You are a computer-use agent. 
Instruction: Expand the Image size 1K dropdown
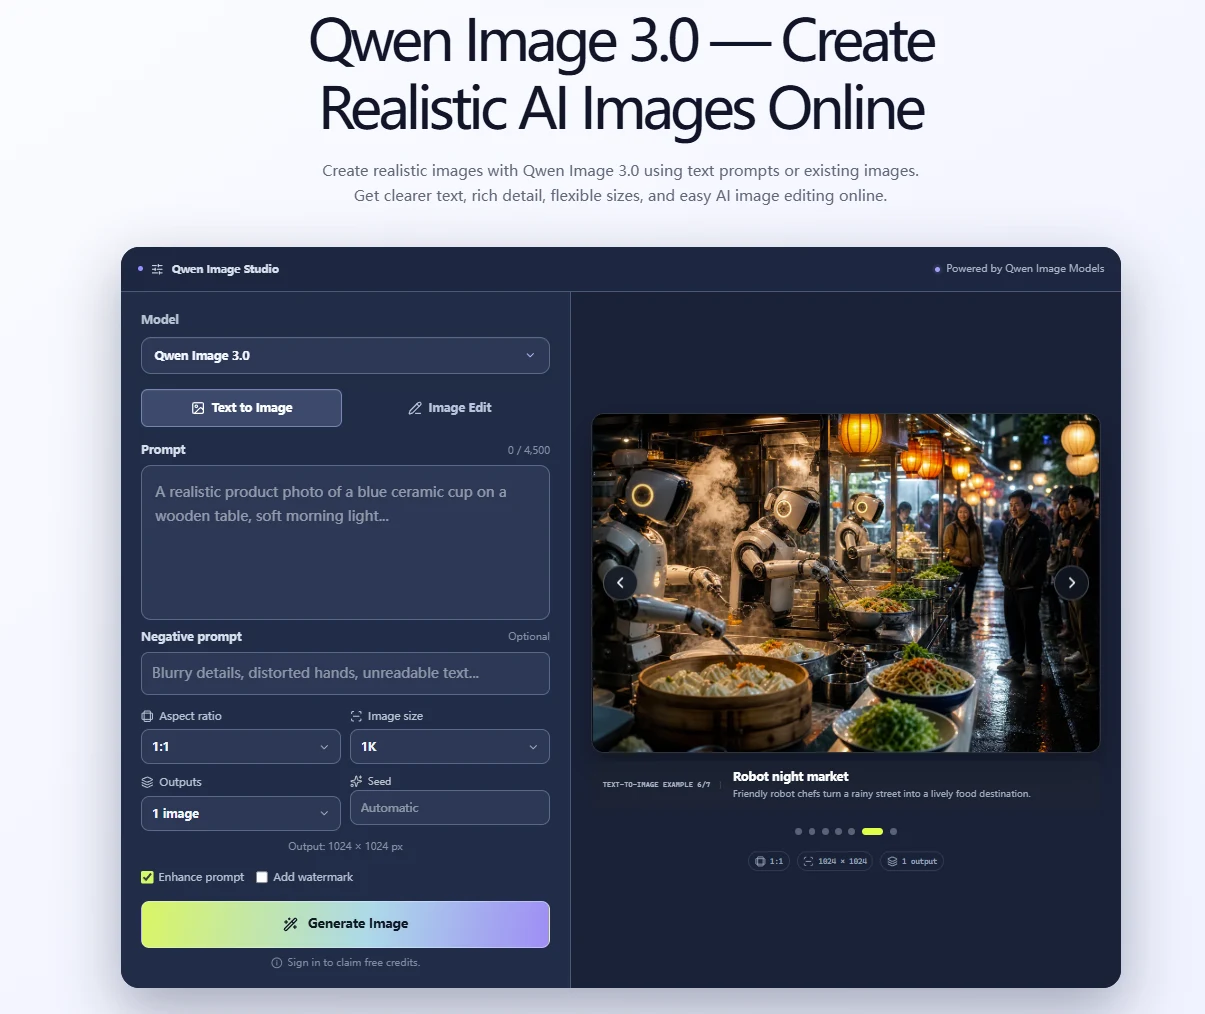450,747
